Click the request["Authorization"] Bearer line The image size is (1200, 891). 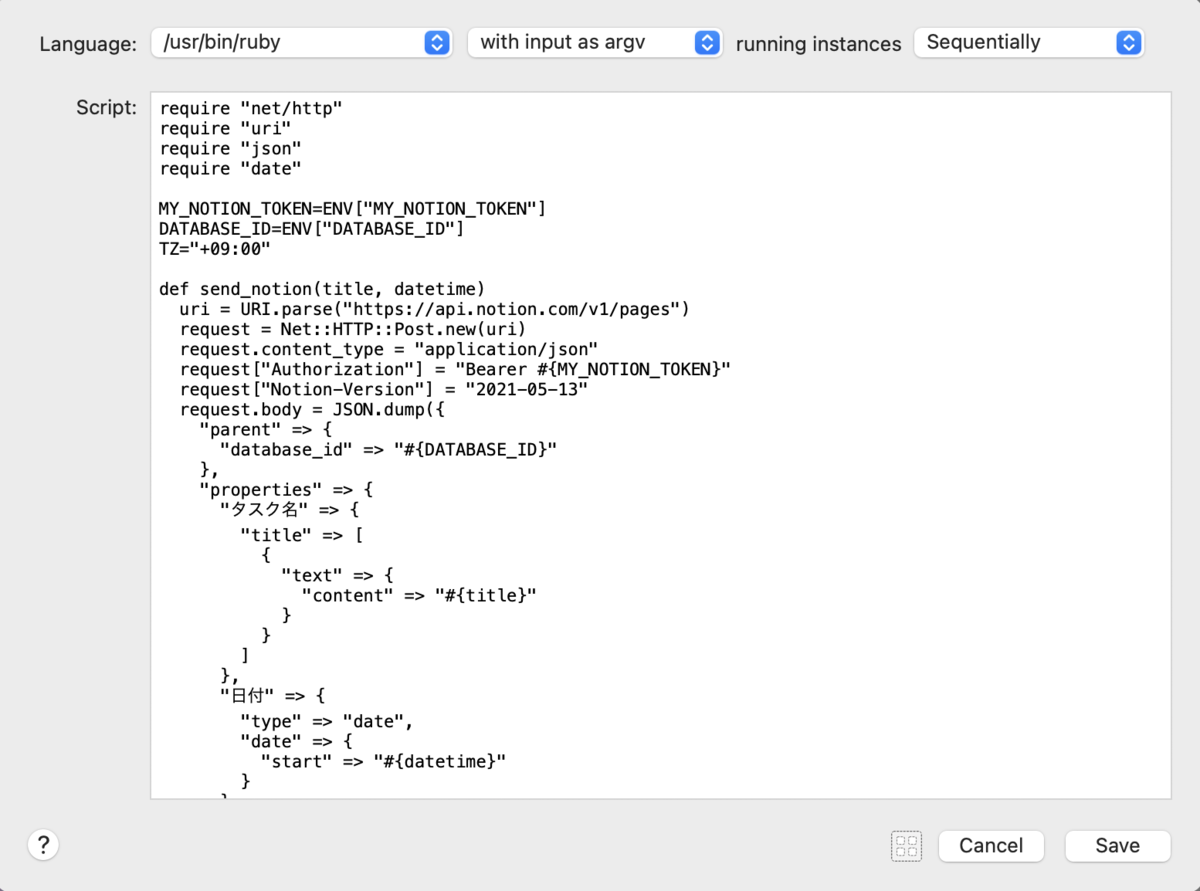(x=455, y=369)
